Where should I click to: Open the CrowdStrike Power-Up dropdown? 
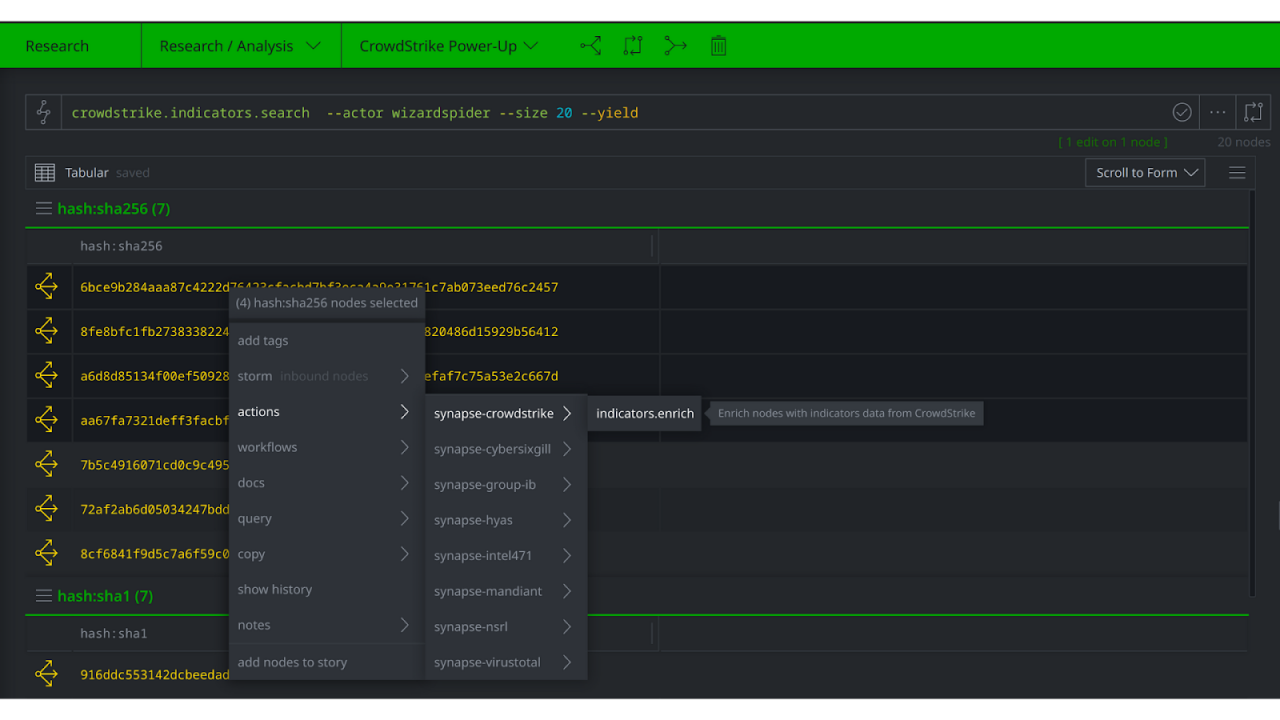(x=449, y=46)
